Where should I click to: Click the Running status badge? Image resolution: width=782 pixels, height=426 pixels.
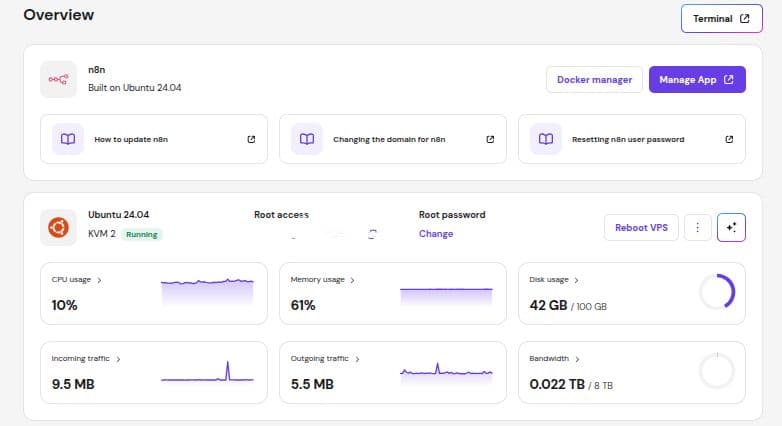coord(142,234)
